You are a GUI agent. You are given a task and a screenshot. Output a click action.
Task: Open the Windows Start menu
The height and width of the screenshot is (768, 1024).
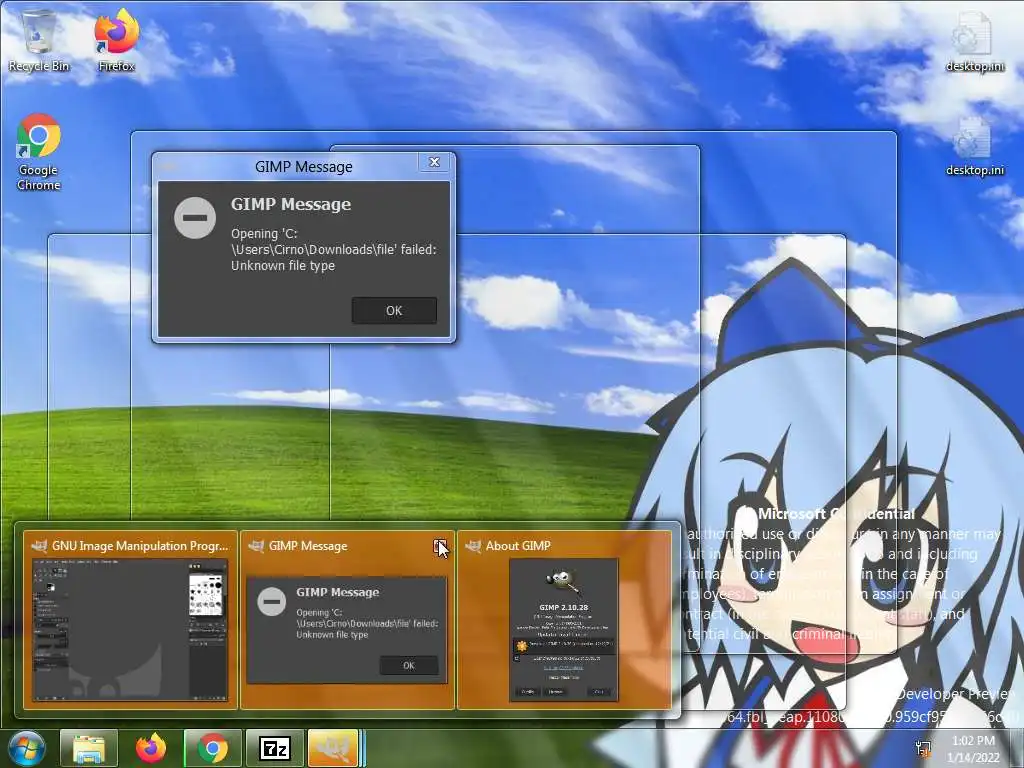click(26, 748)
